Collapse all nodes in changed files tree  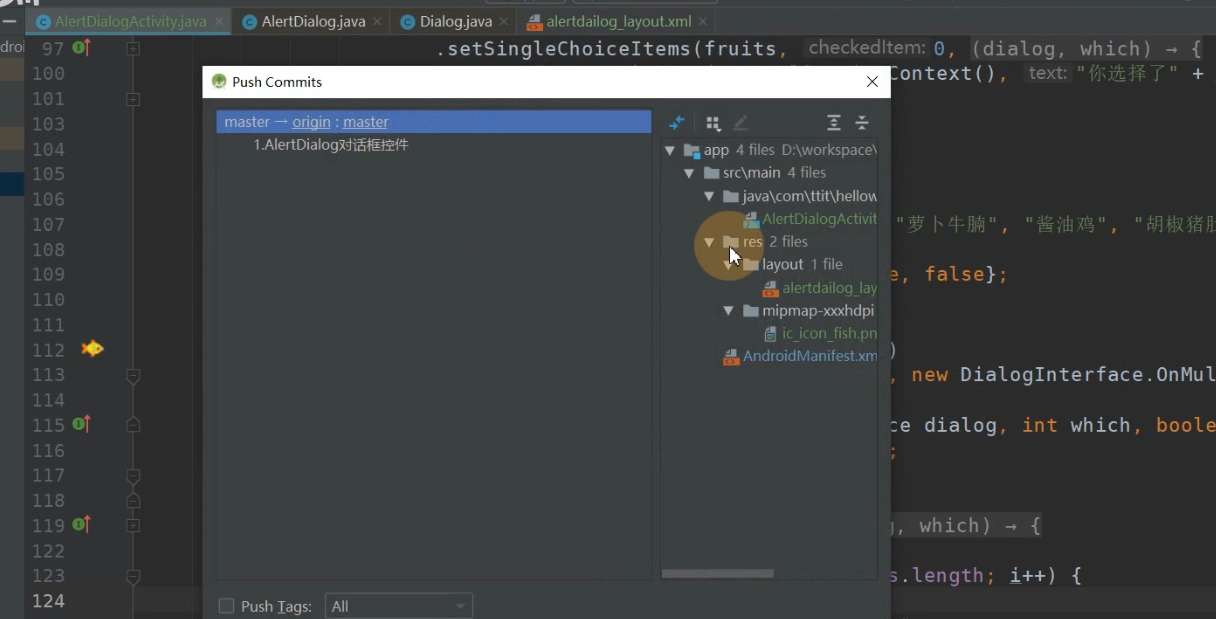[862, 123]
